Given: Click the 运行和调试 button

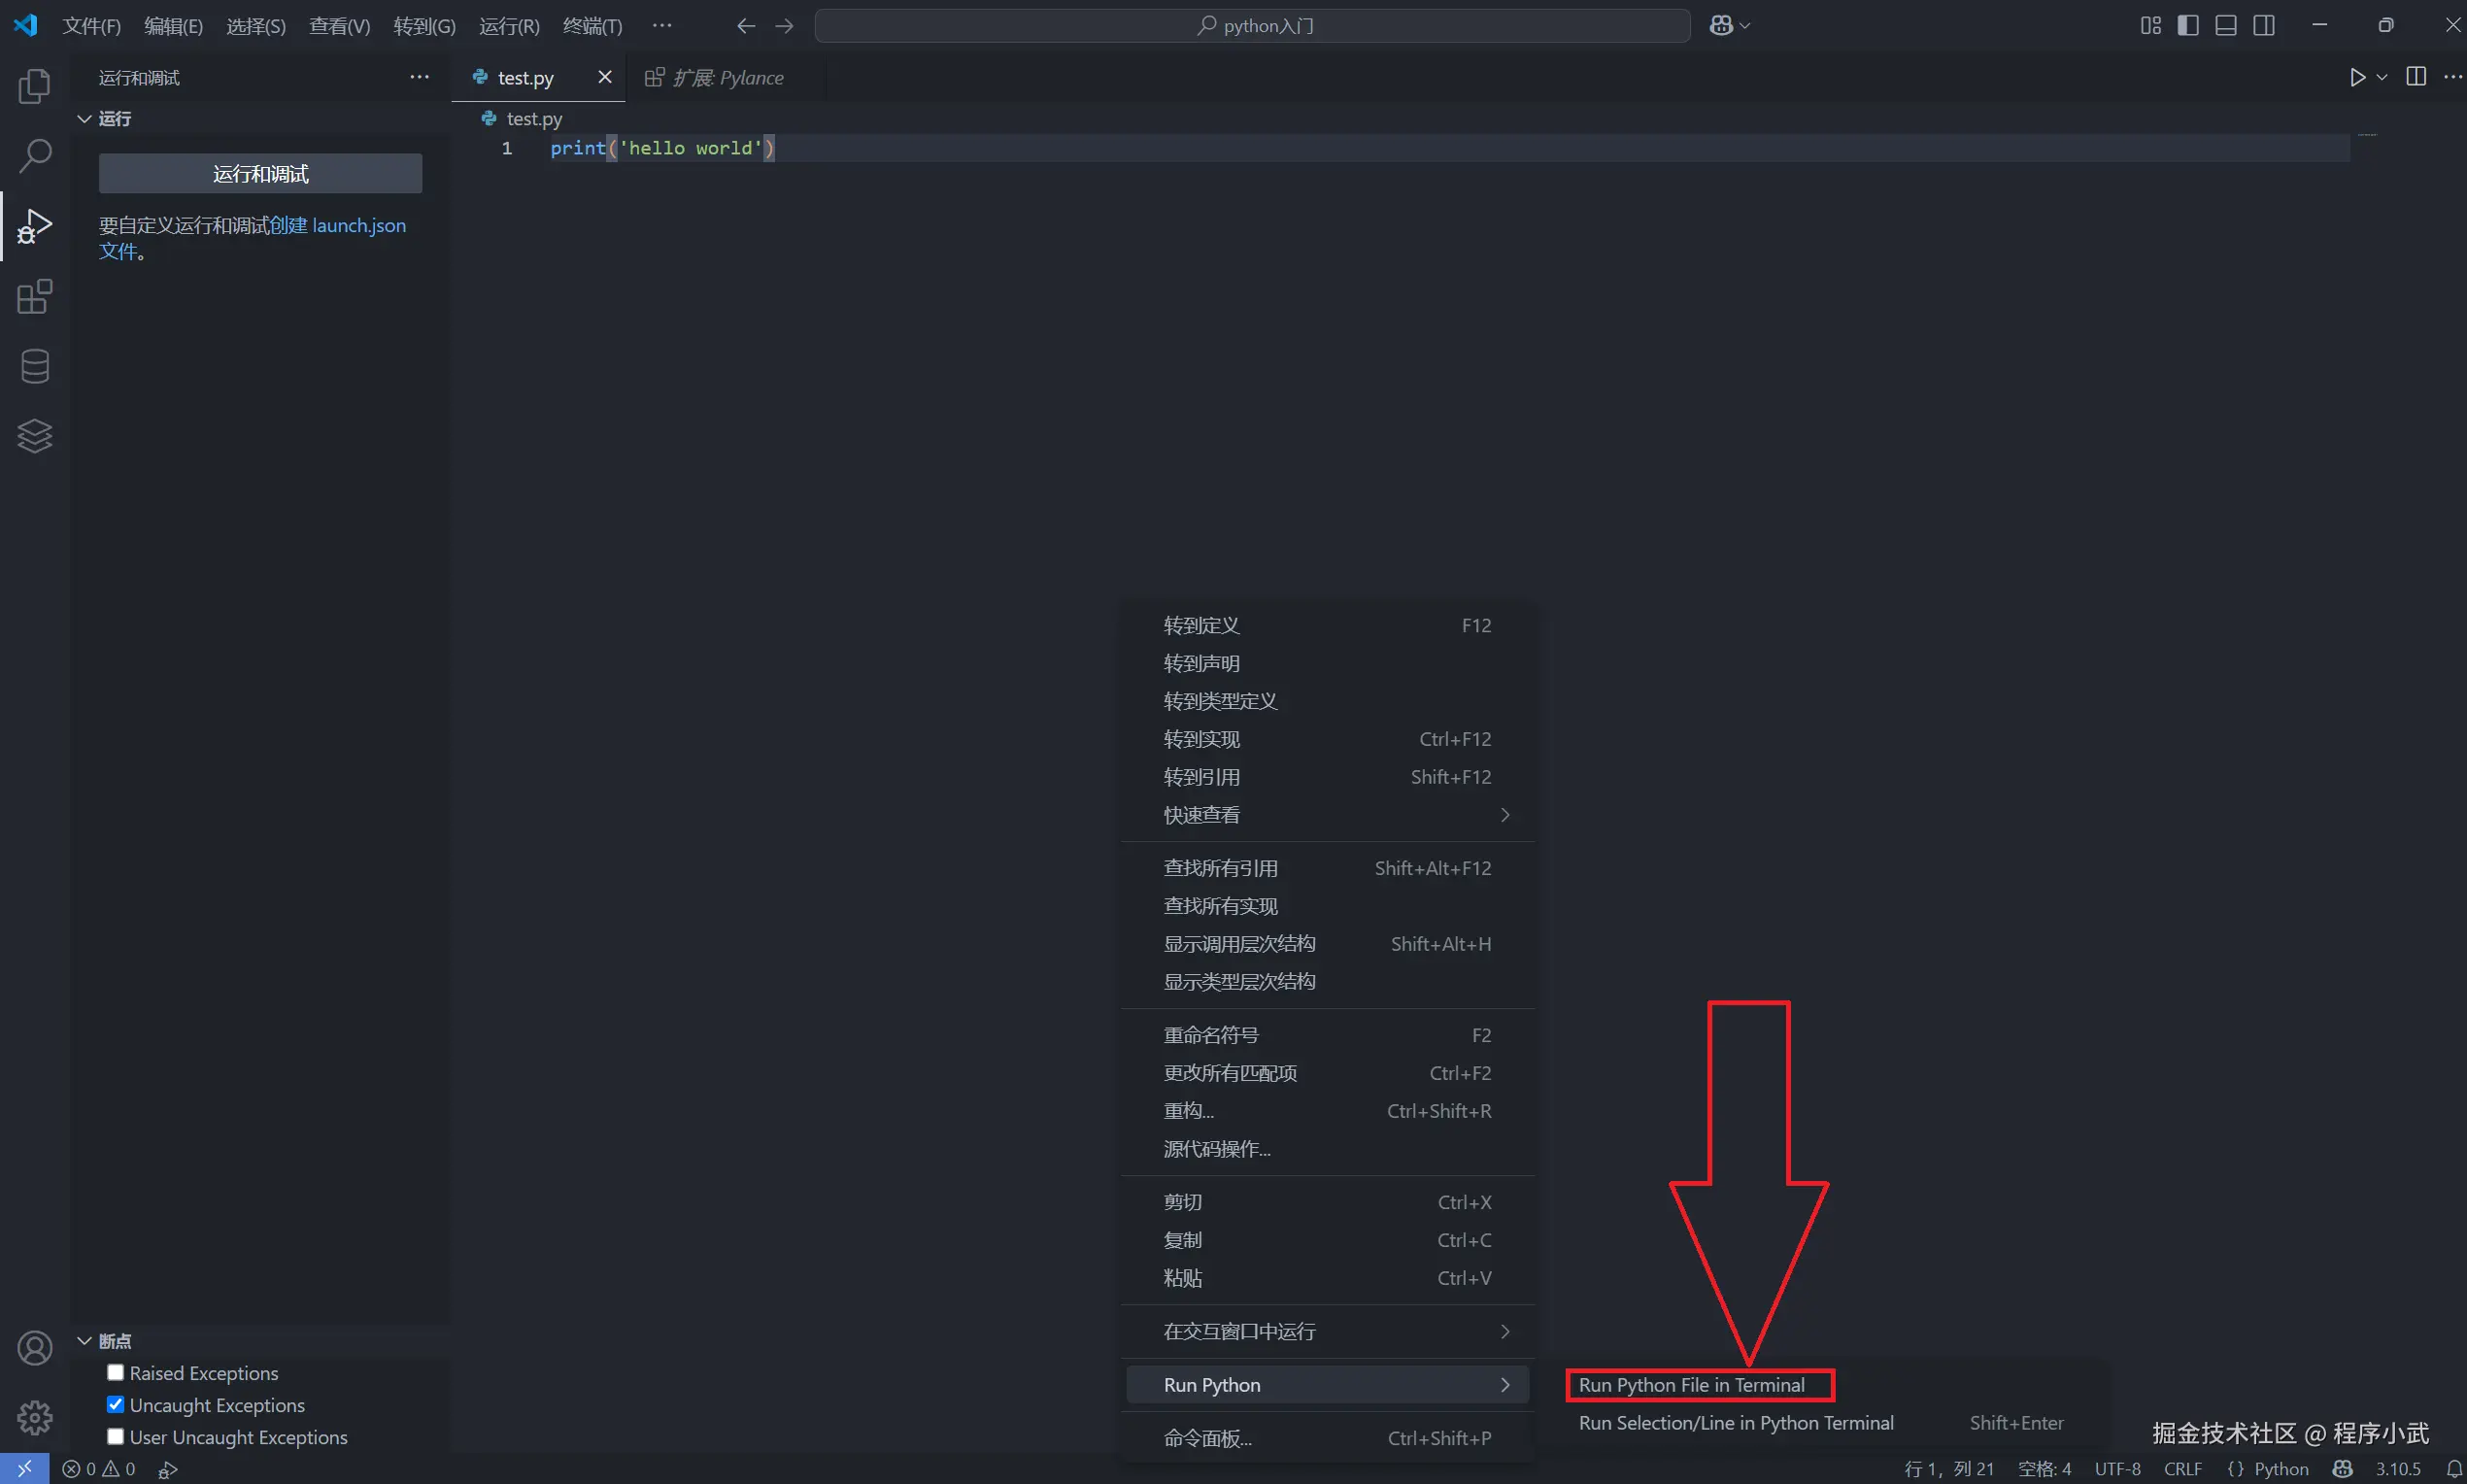Looking at the screenshot, I should point(260,173).
